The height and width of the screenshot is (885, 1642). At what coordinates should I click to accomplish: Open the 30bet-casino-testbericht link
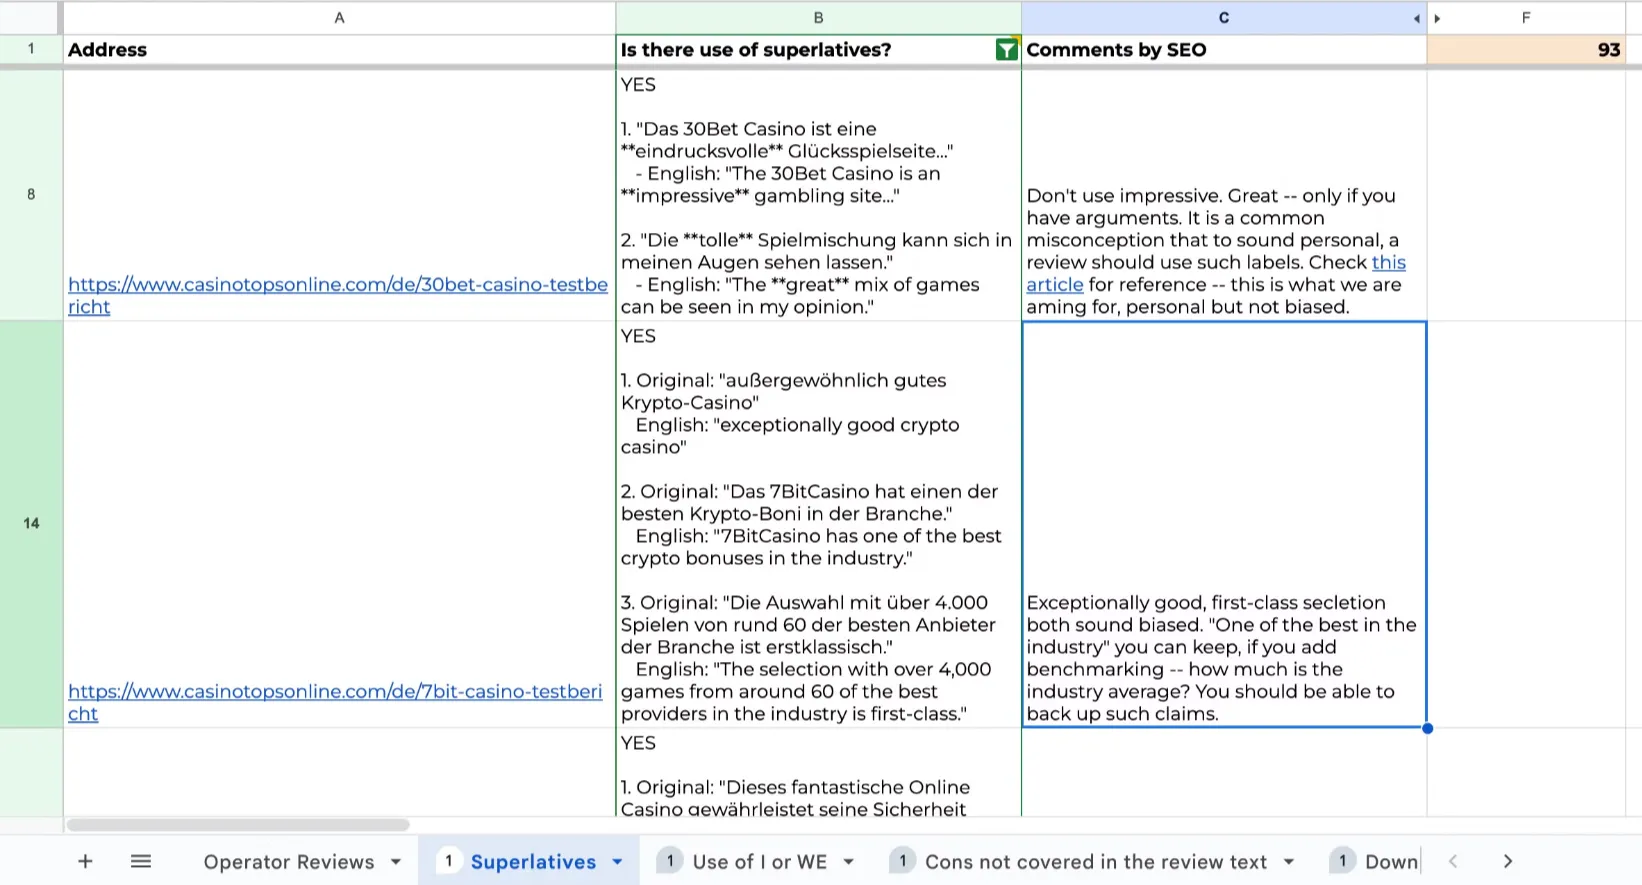(337, 285)
